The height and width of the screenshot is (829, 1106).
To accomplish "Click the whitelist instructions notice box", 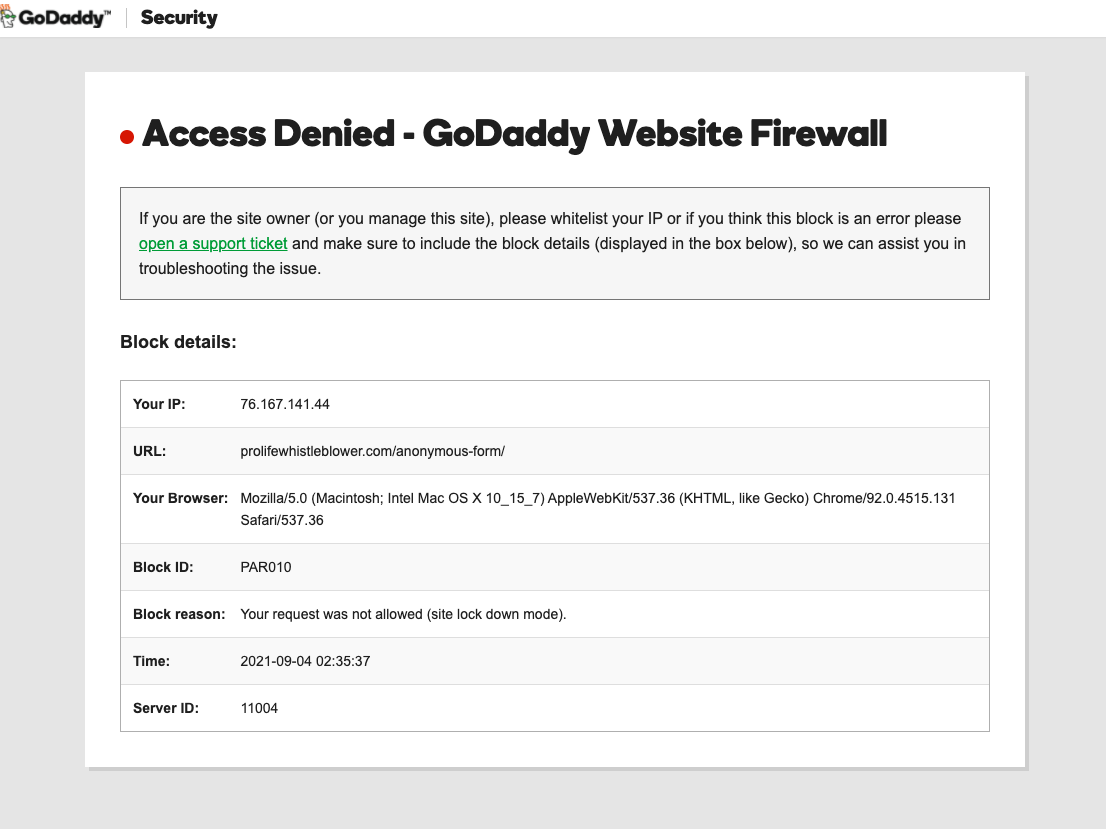I will tap(555, 243).
